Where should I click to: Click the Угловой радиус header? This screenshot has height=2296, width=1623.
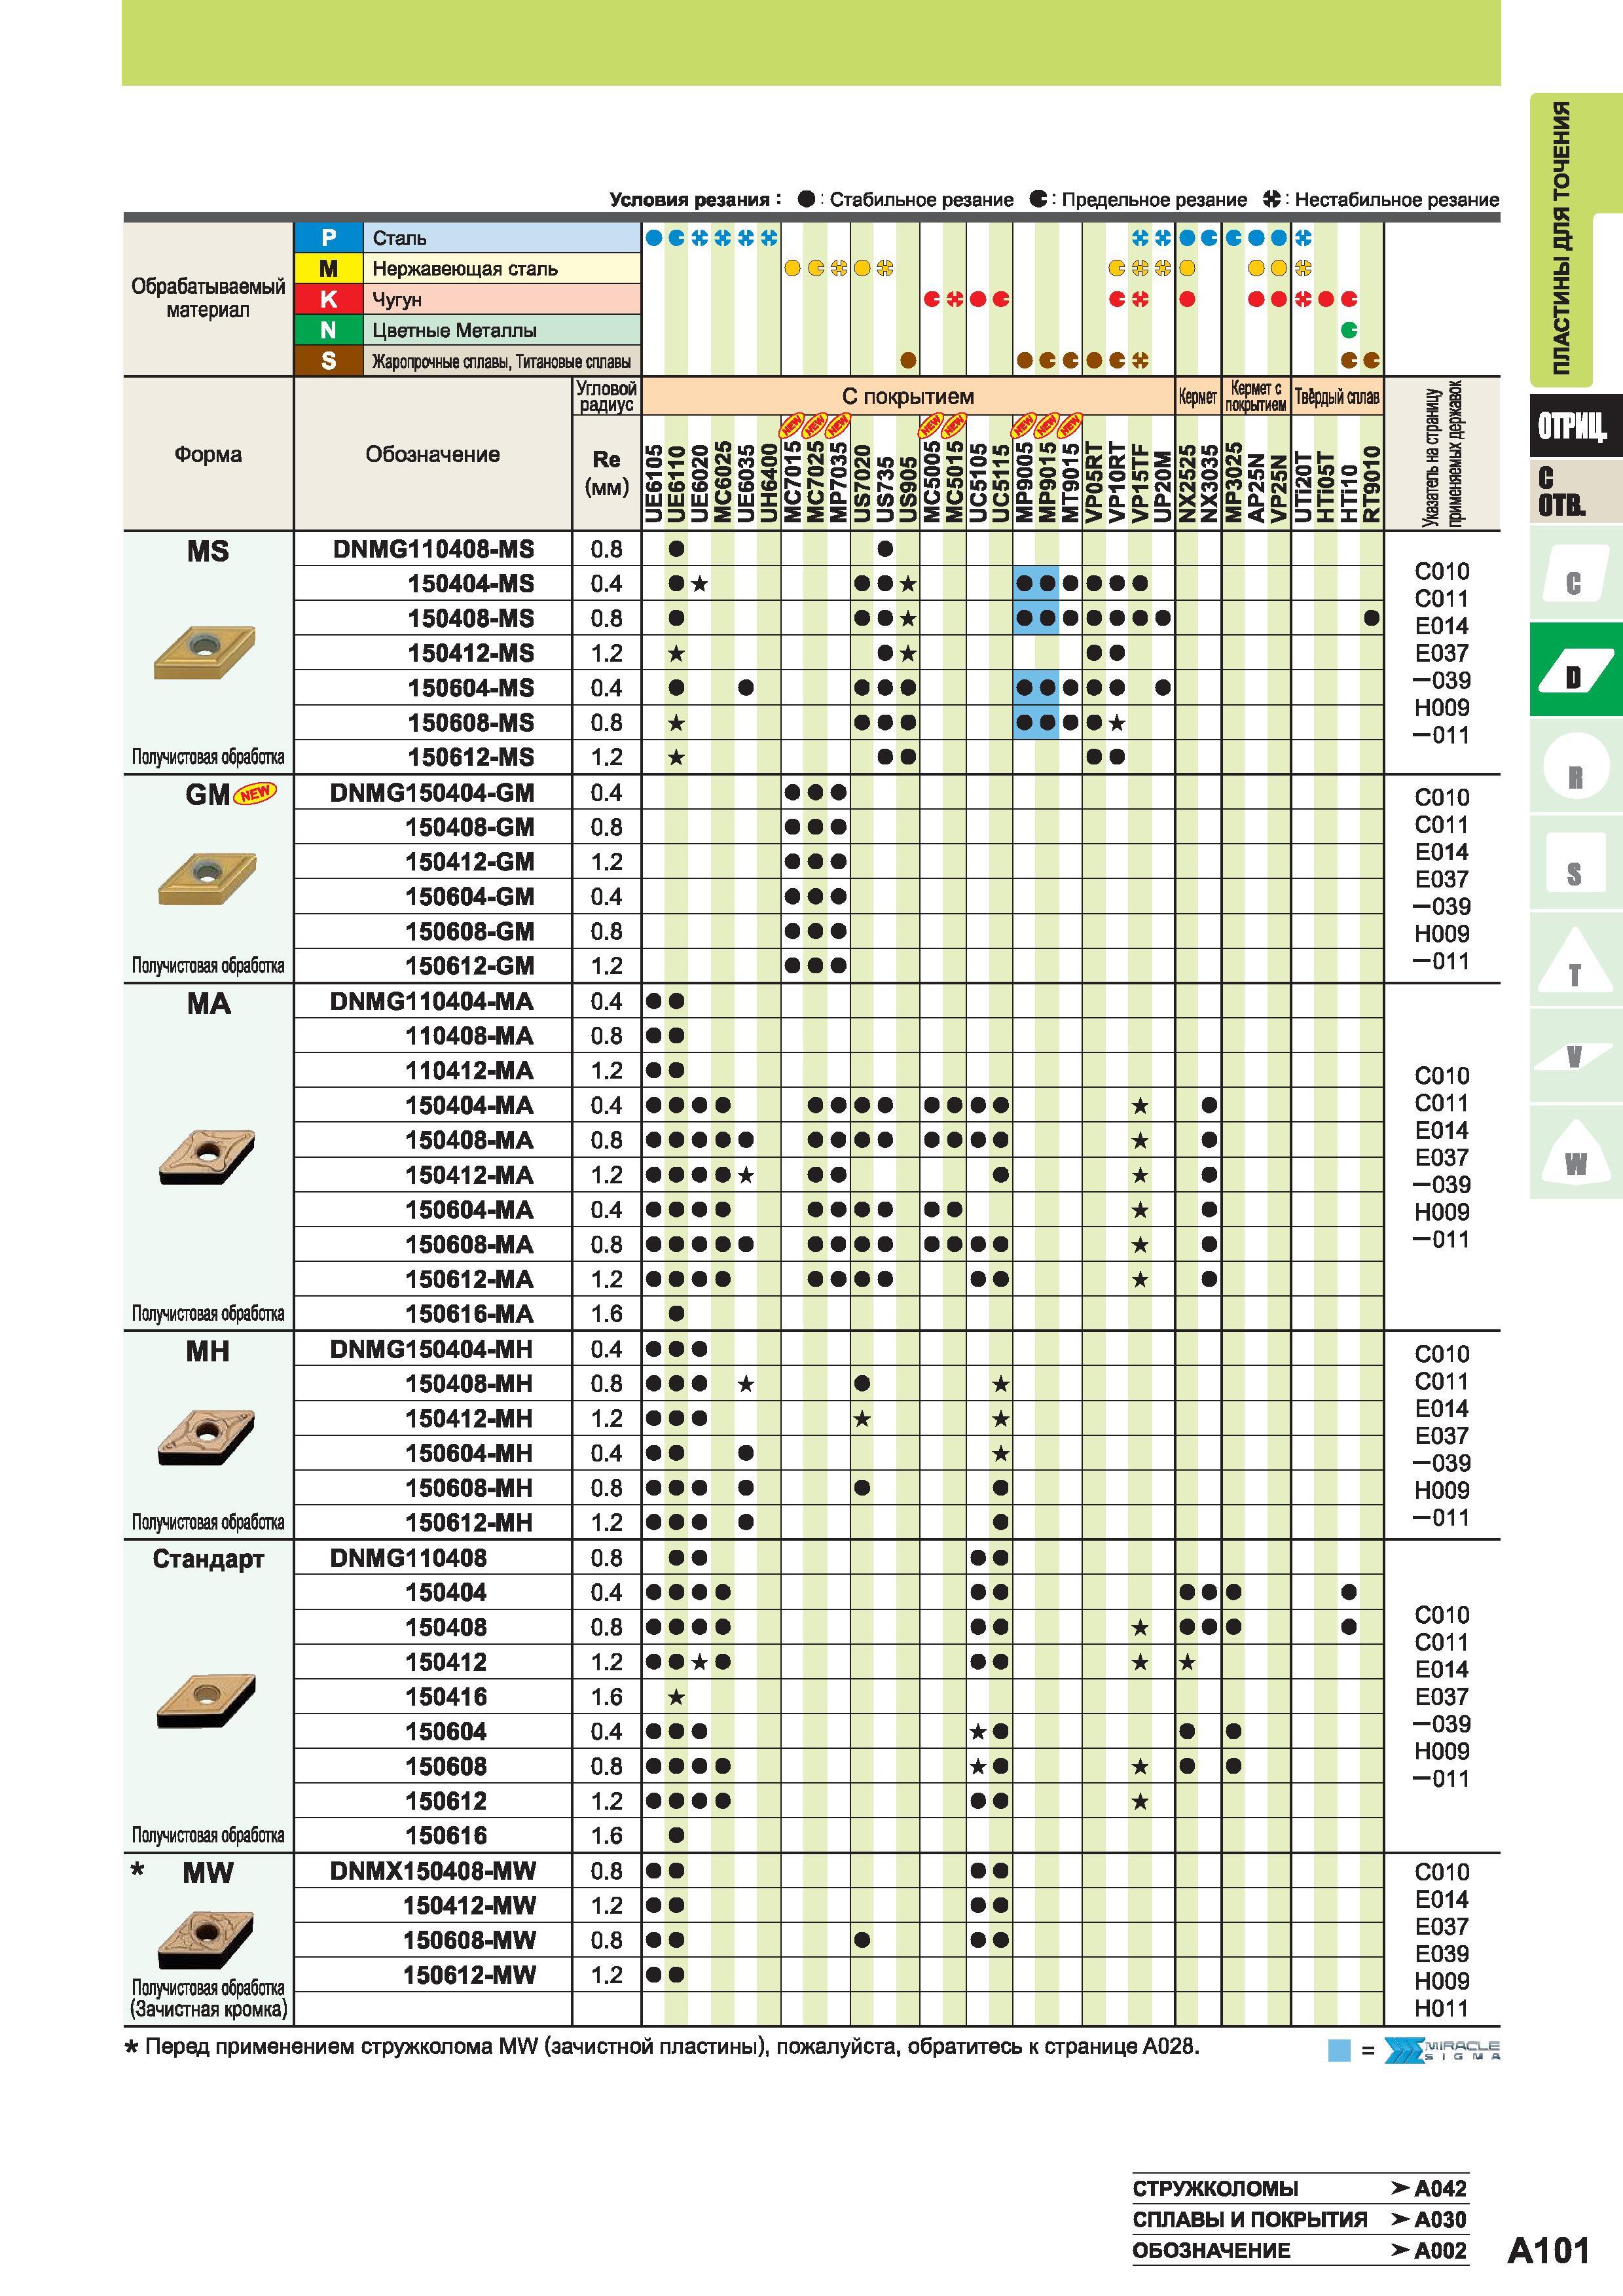pyautogui.click(x=606, y=396)
